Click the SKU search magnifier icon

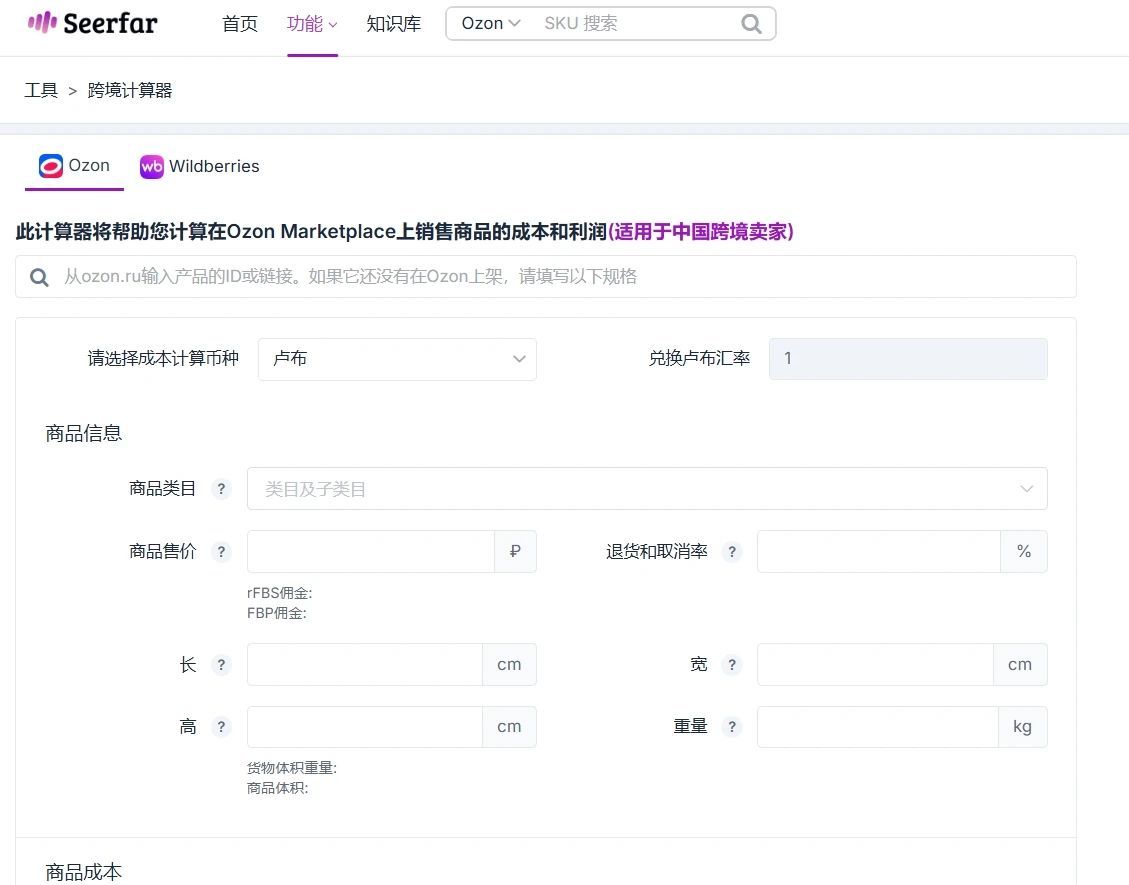point(751,24)
